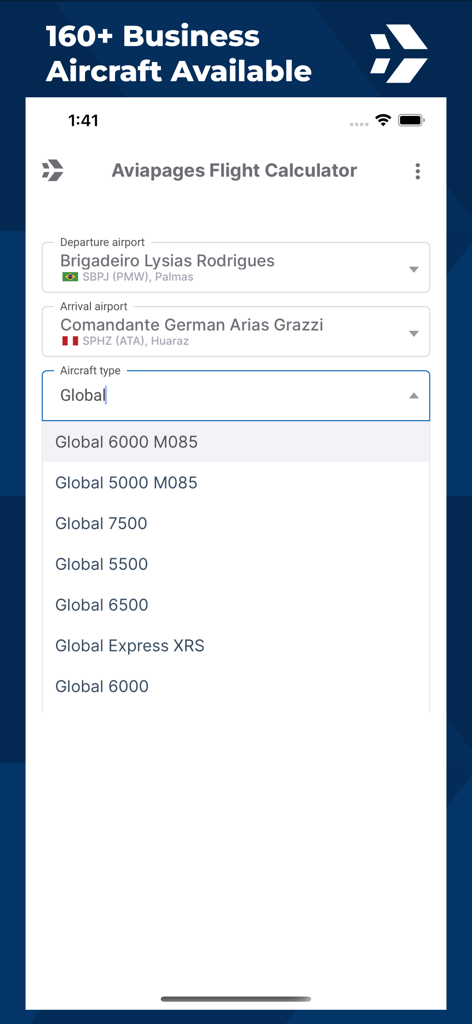
Task: Open the Departure airport Brigadeiro Lysias Rodrigues field
Action: point(236,268)
